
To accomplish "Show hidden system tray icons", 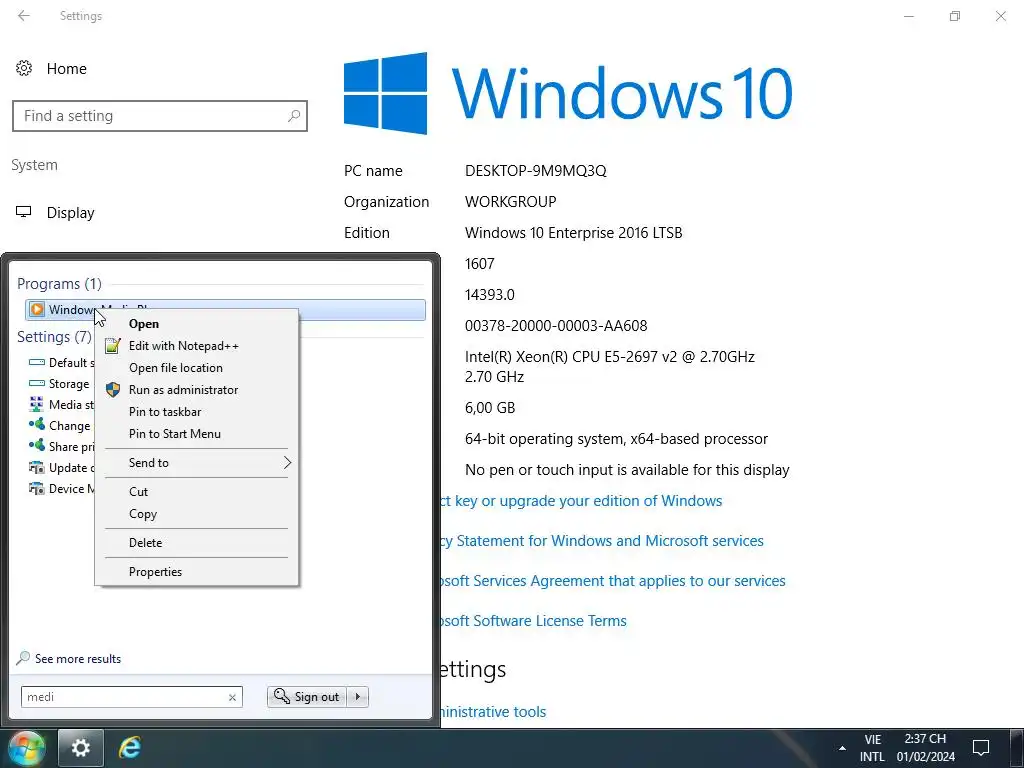I will (x=842, y=748).
